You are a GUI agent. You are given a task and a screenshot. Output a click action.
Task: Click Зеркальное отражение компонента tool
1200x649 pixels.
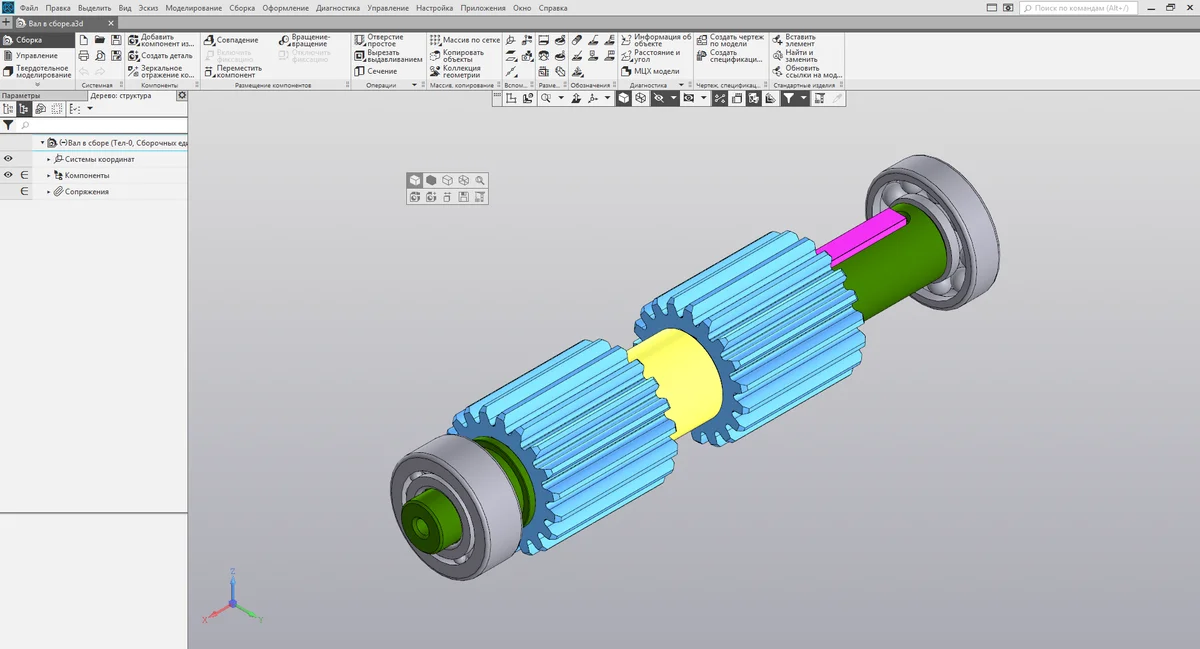160,71
